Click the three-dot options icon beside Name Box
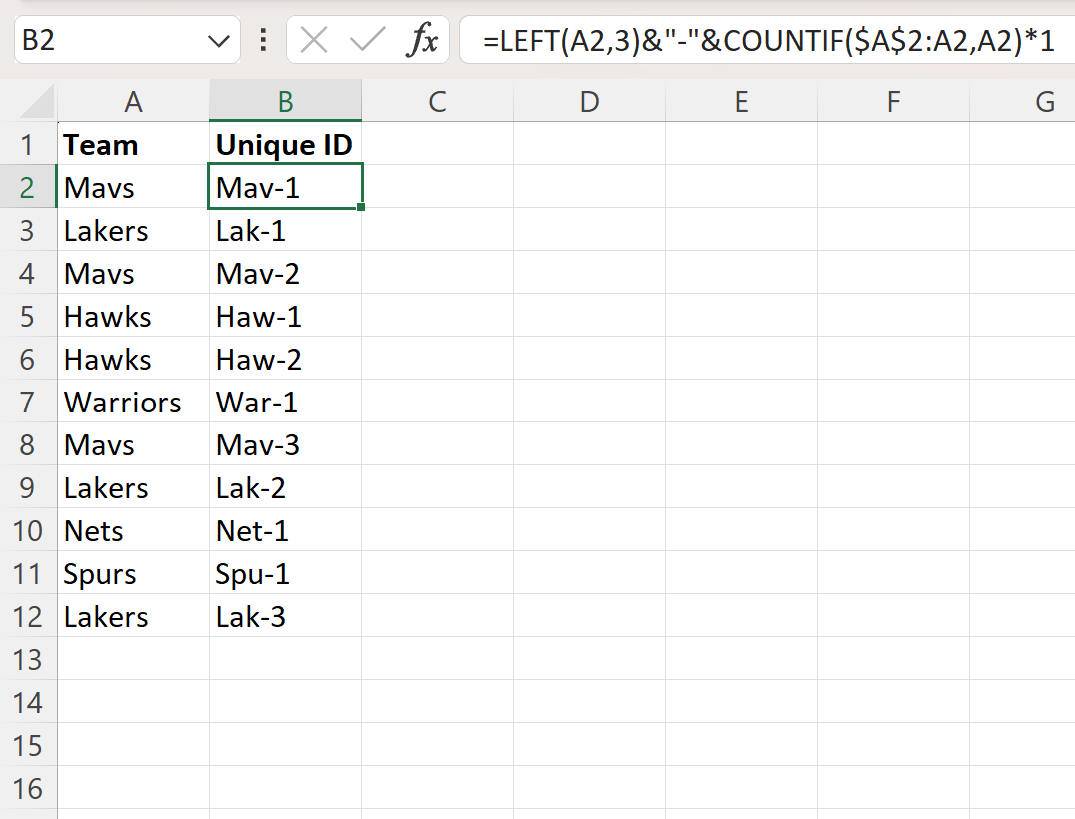This screenshot has width=1075, height=819. pyautogui.click(x=262, y=40)
